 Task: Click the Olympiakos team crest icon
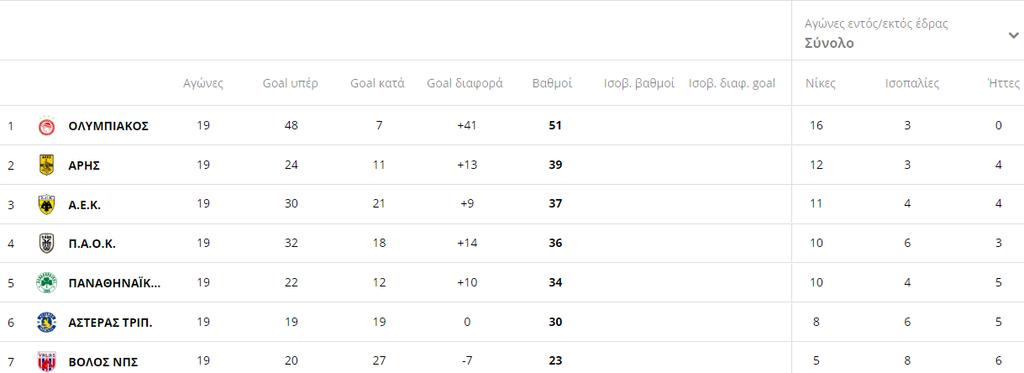(46, 125)
